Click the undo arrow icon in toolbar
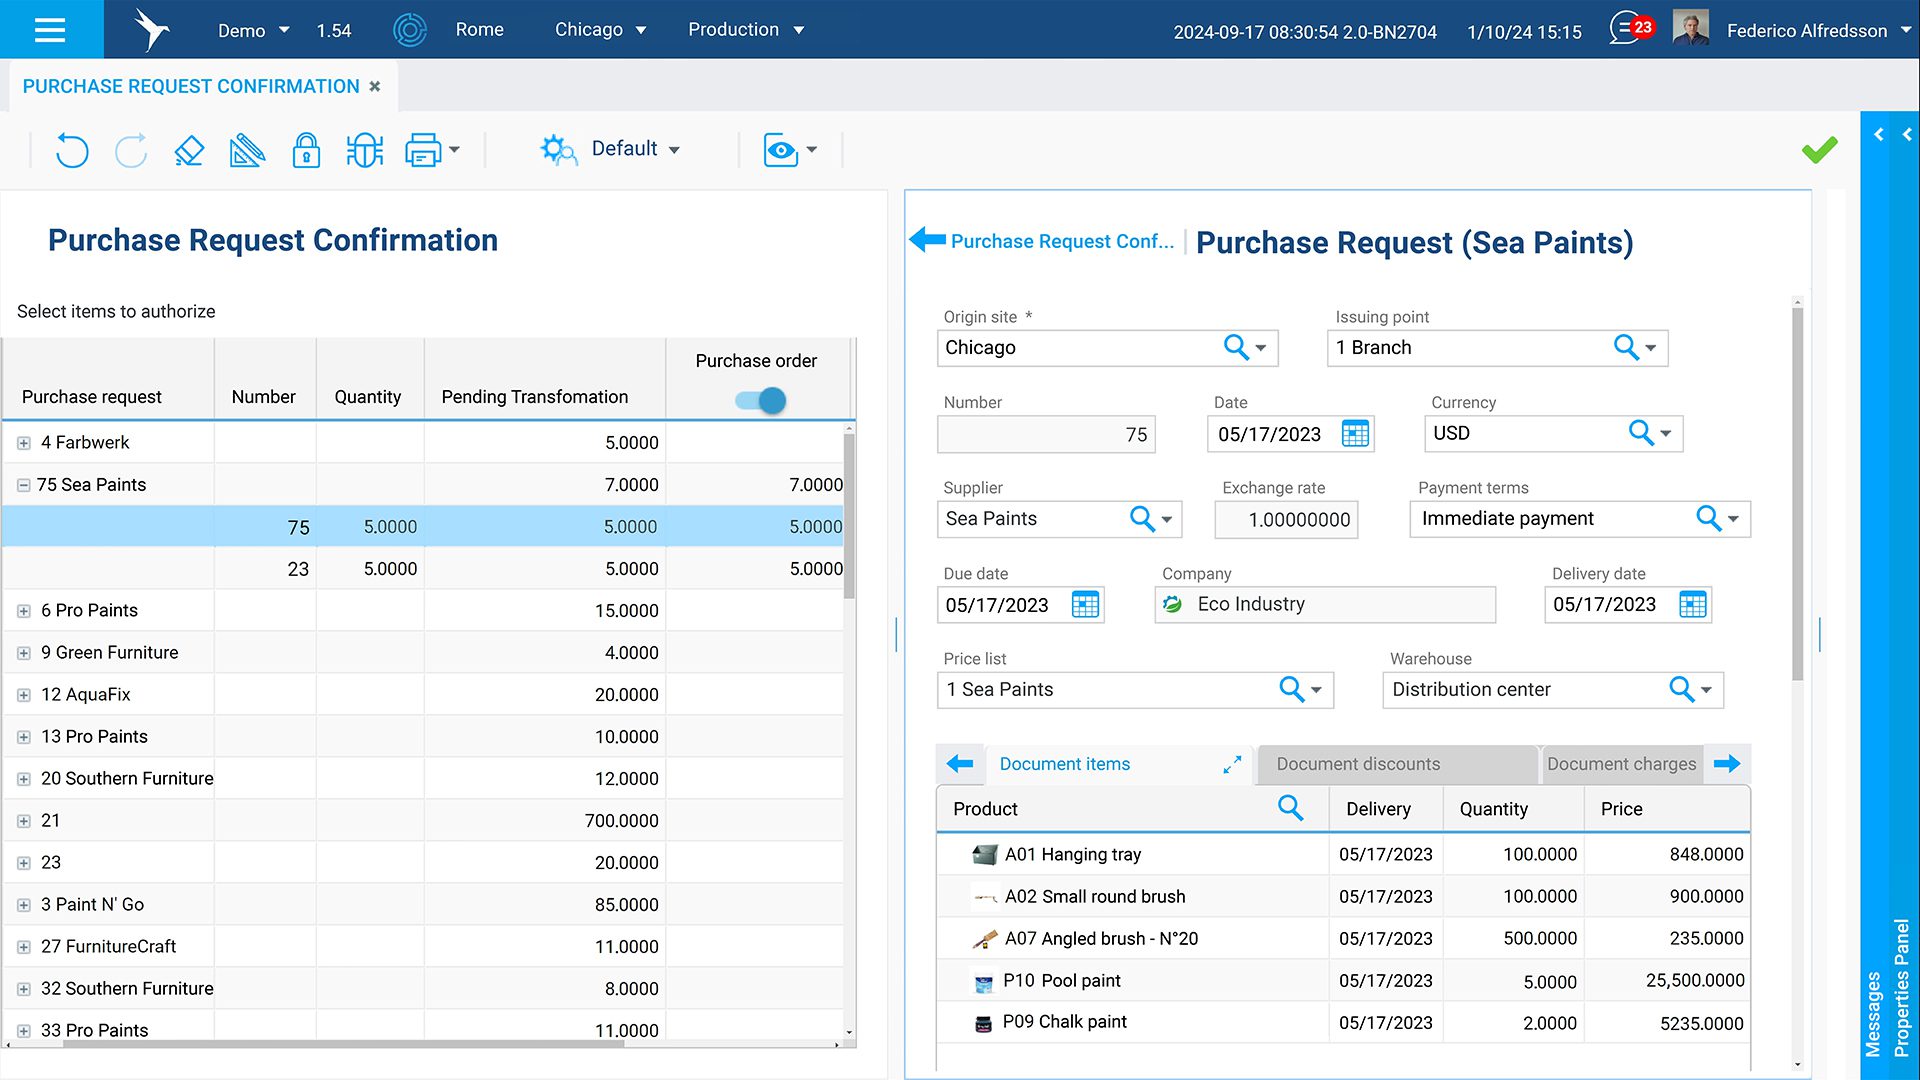Viewport: 1920px width, 1080px height. (72, 150)
